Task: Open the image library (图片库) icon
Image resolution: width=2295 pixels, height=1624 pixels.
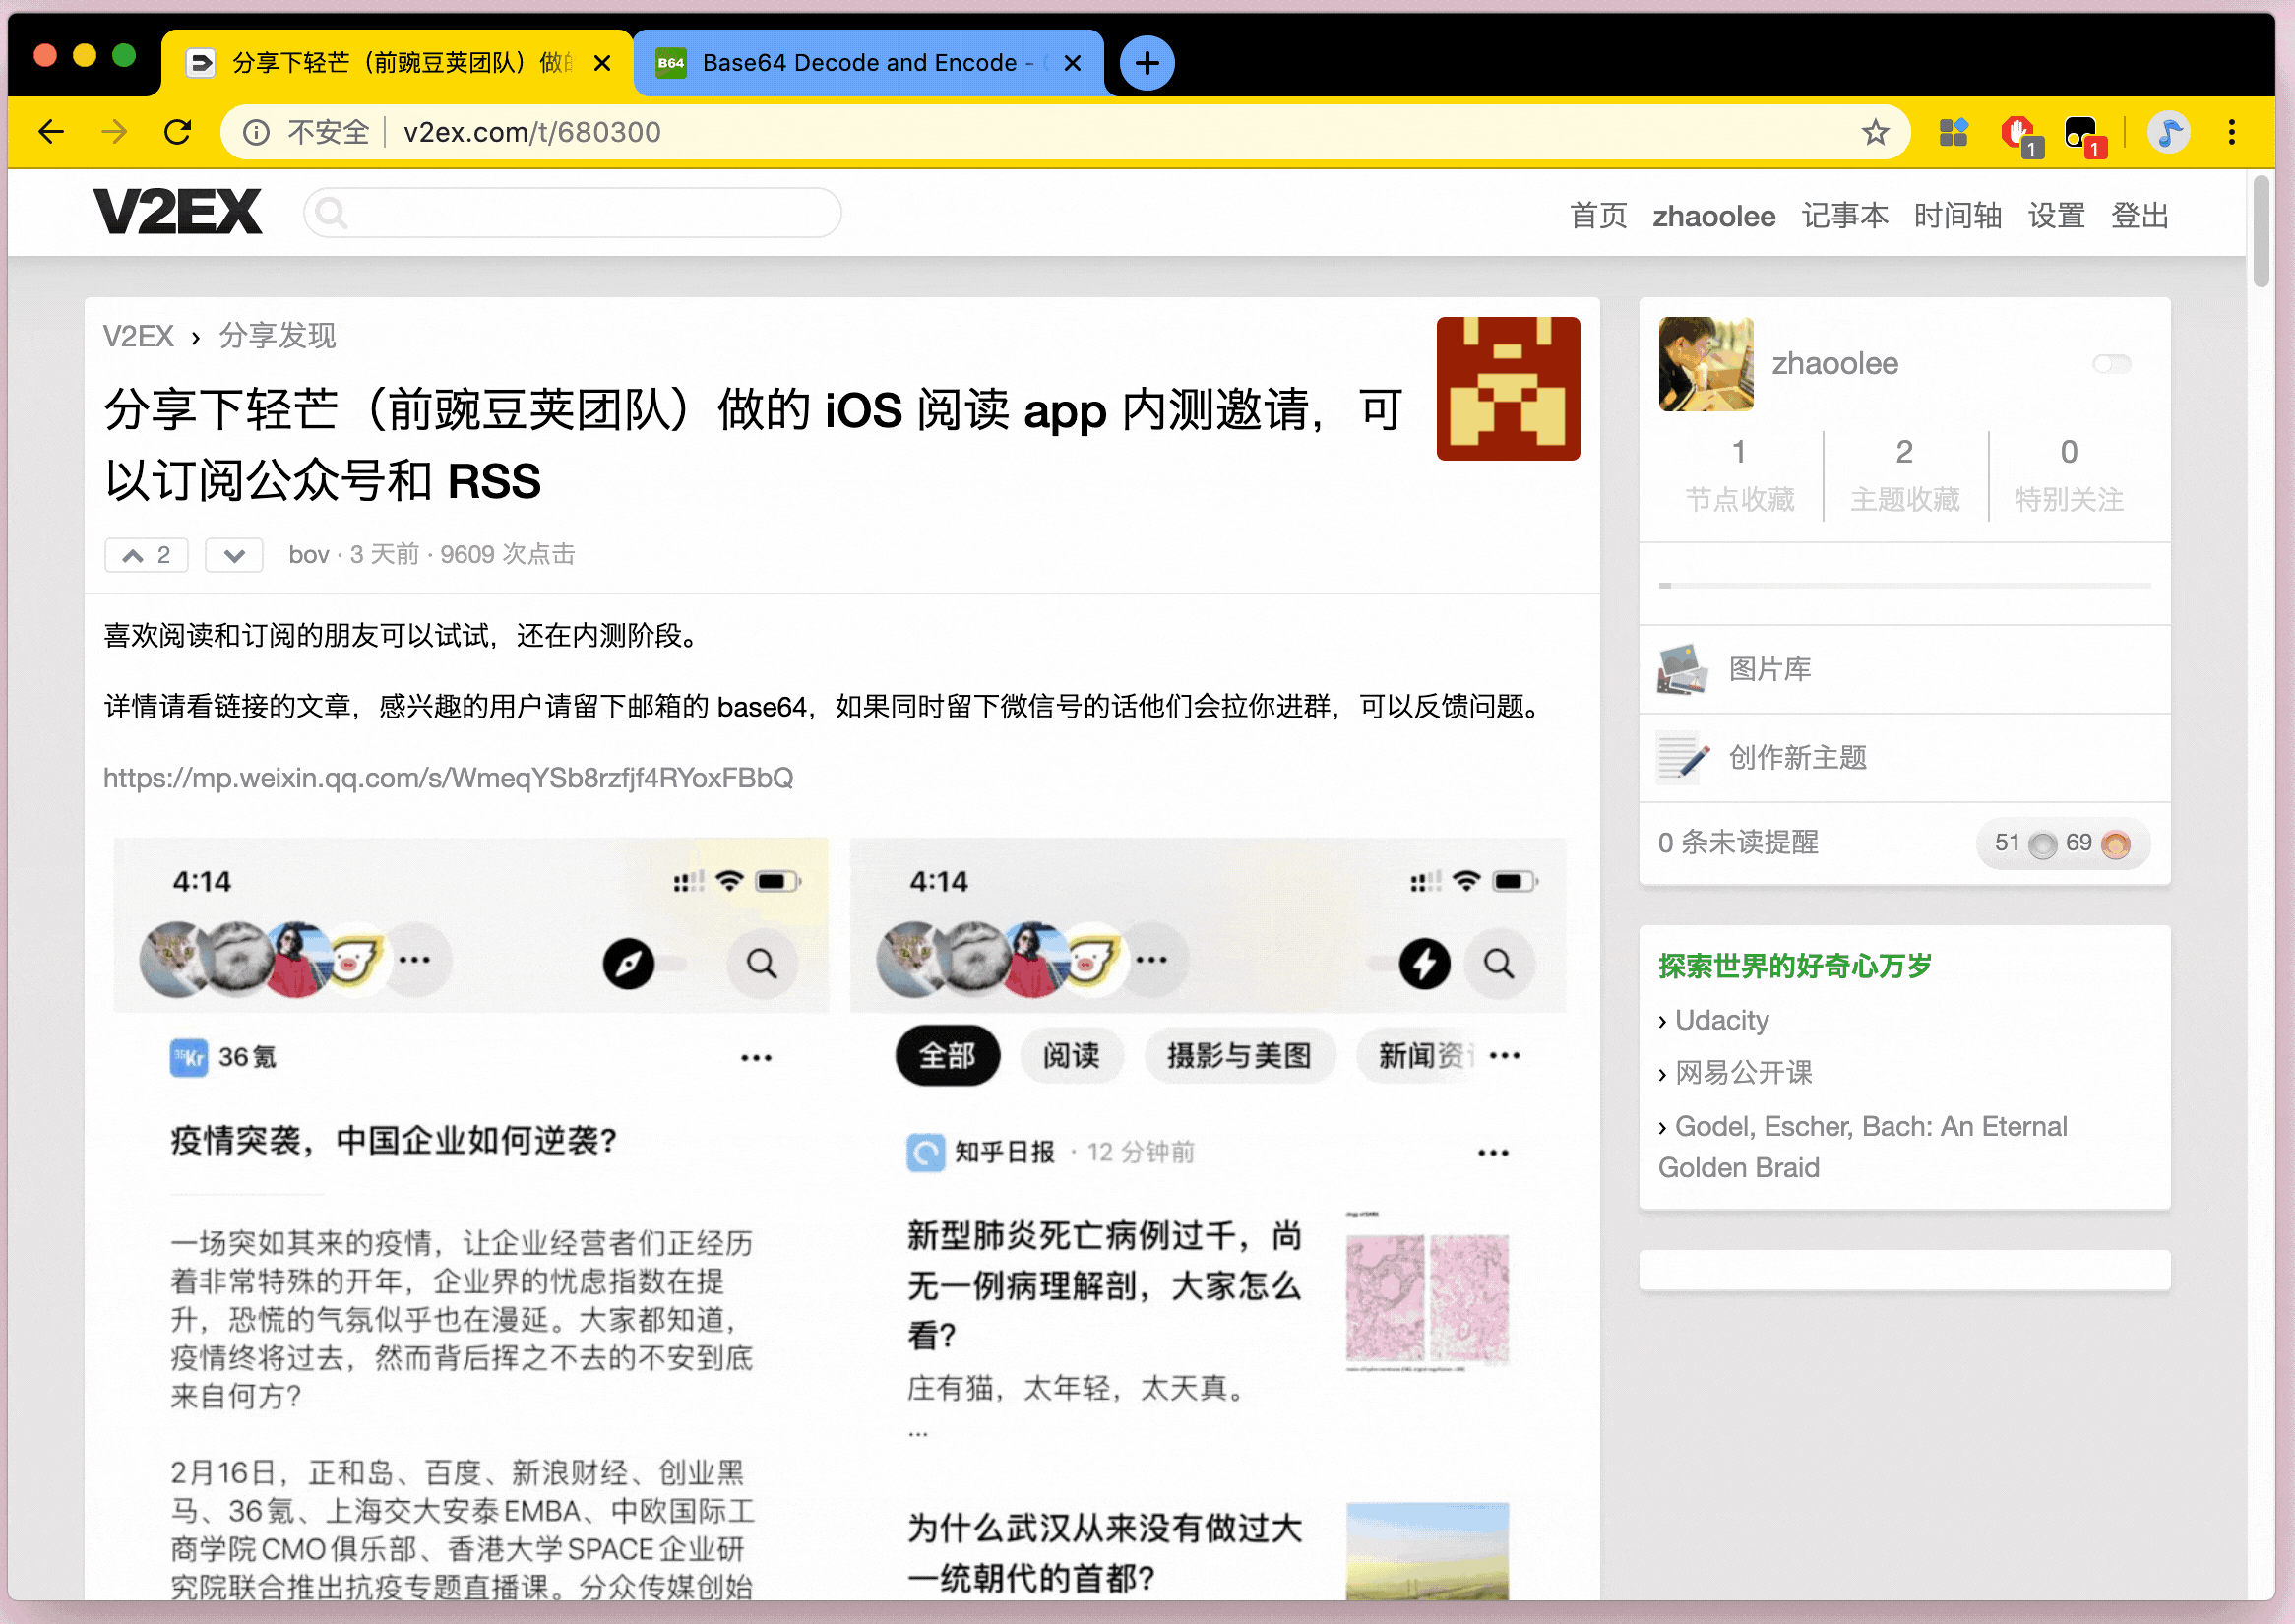Action: point(1682,669)
